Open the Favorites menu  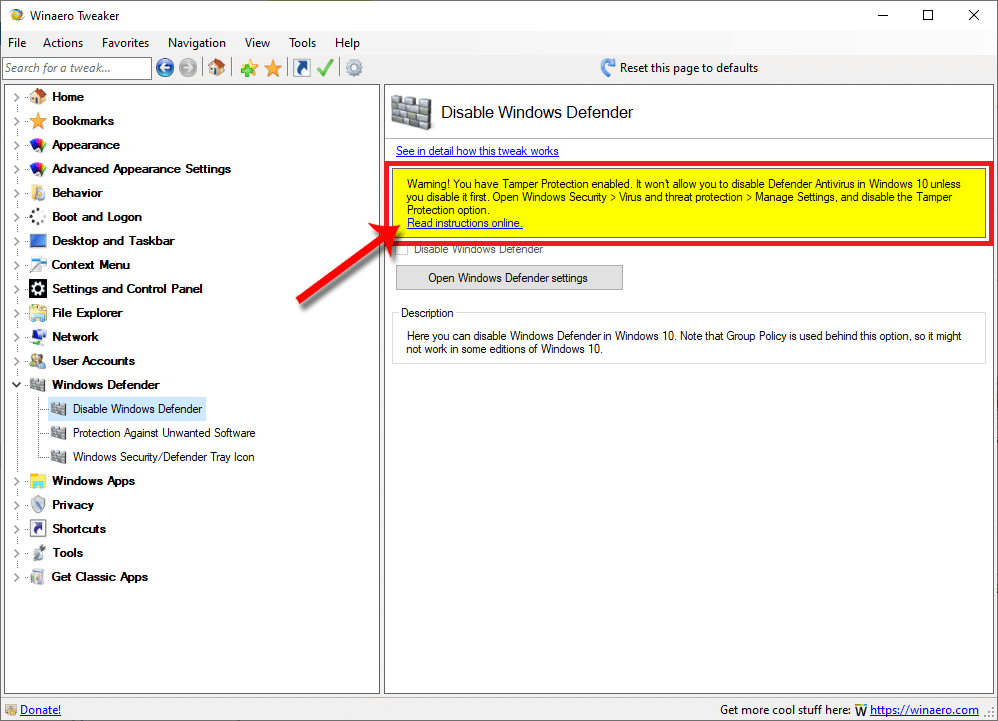click(x=125, y=43)
